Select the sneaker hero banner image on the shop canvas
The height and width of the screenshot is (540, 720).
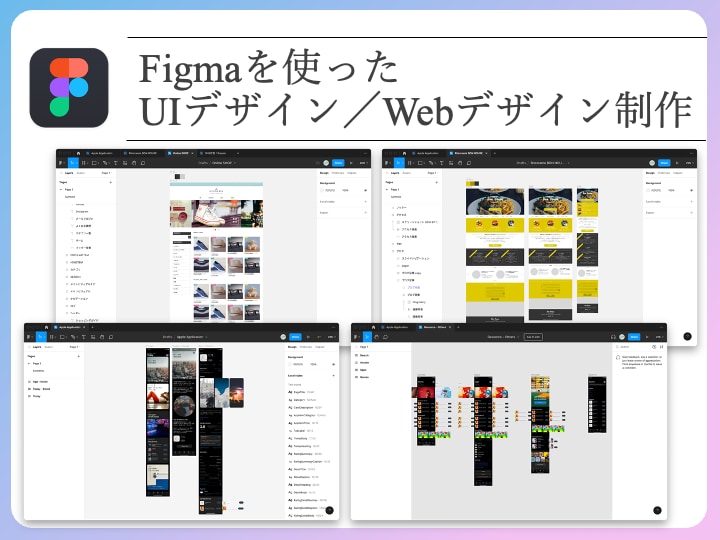216,214
